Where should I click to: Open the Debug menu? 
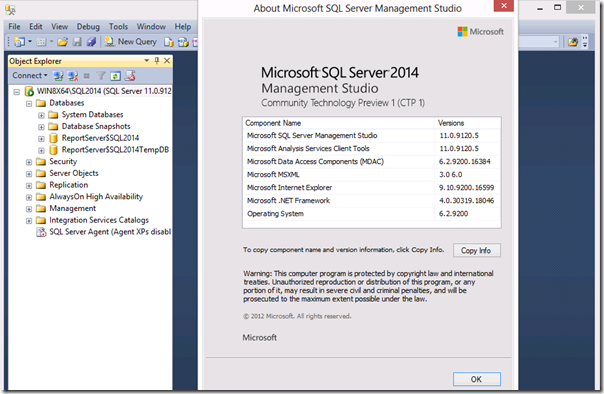coord(88,27)
